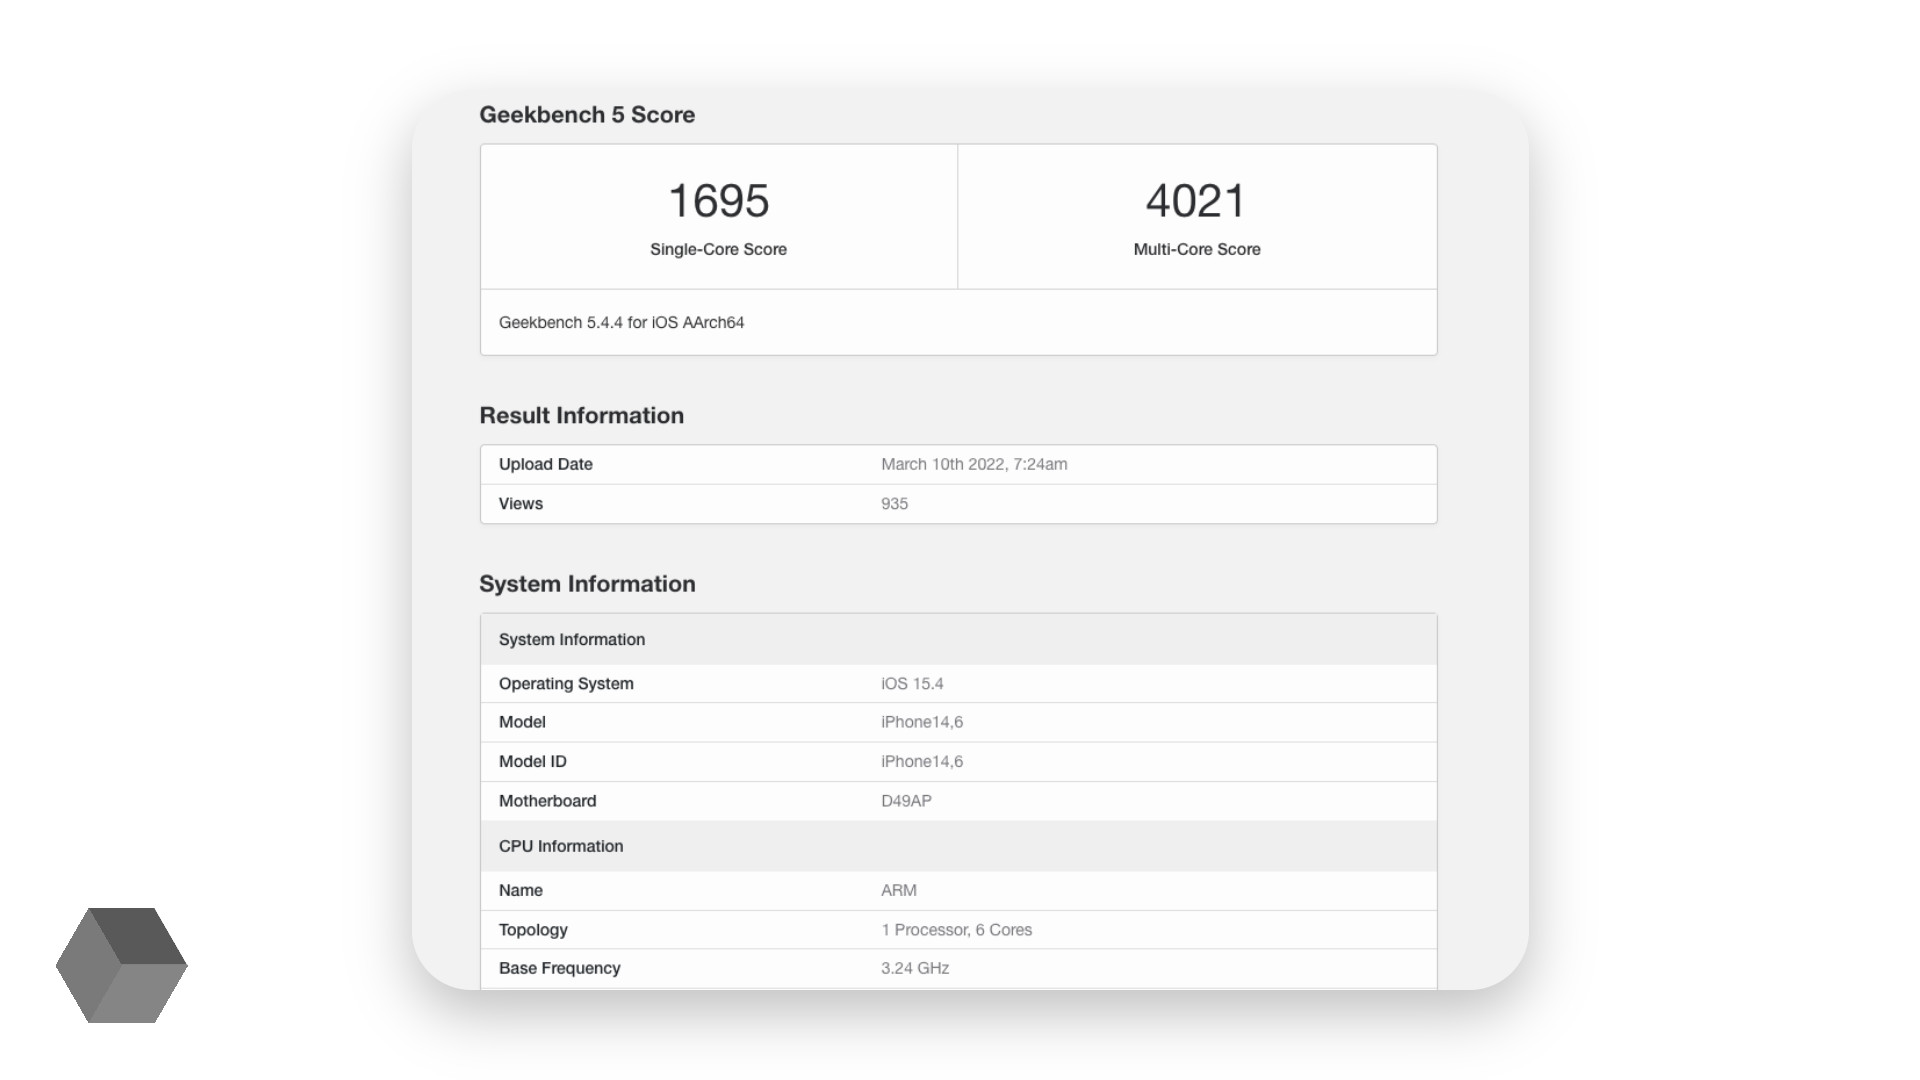Select the views count 935

pos(894,504)
